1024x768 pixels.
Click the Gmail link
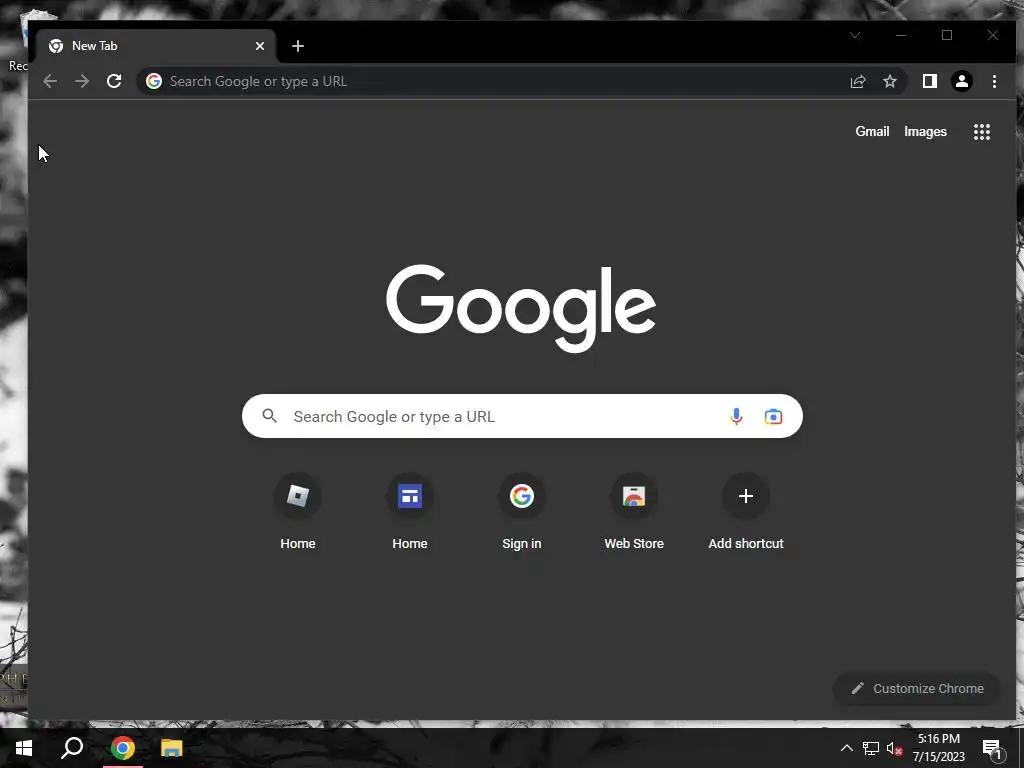pos(872,131)
